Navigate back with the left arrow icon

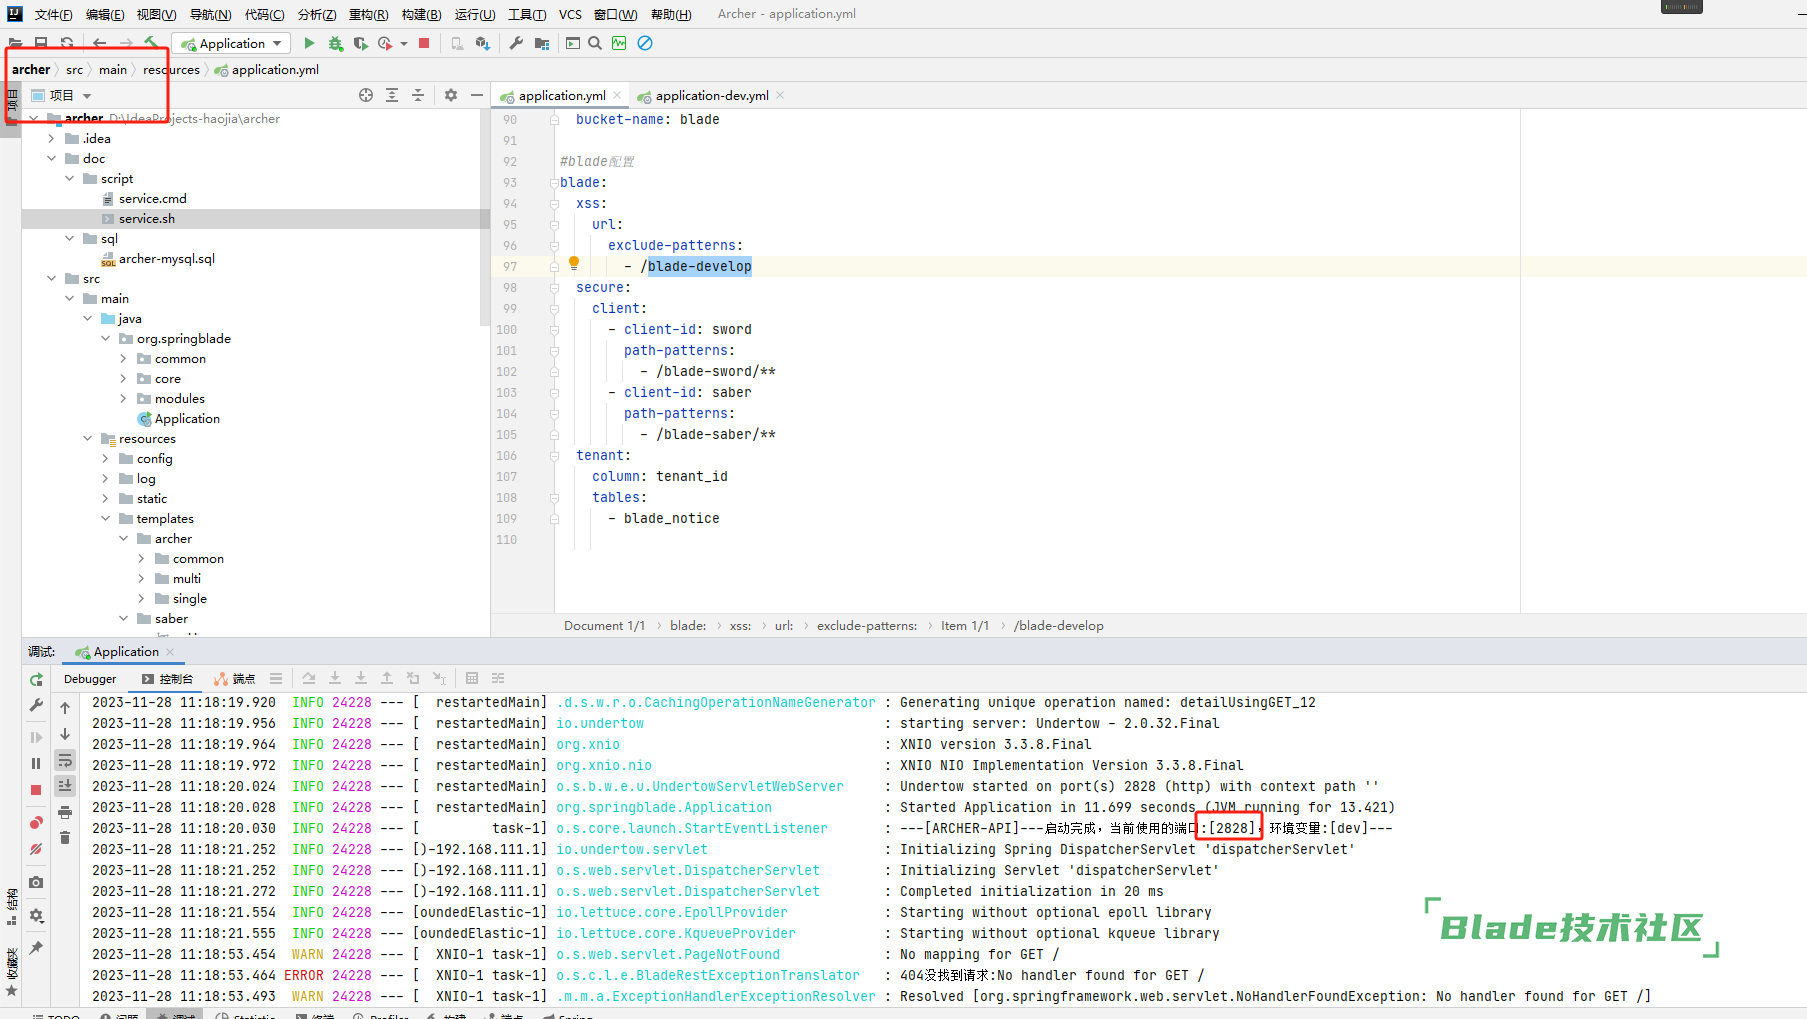[x=100, y=43]
